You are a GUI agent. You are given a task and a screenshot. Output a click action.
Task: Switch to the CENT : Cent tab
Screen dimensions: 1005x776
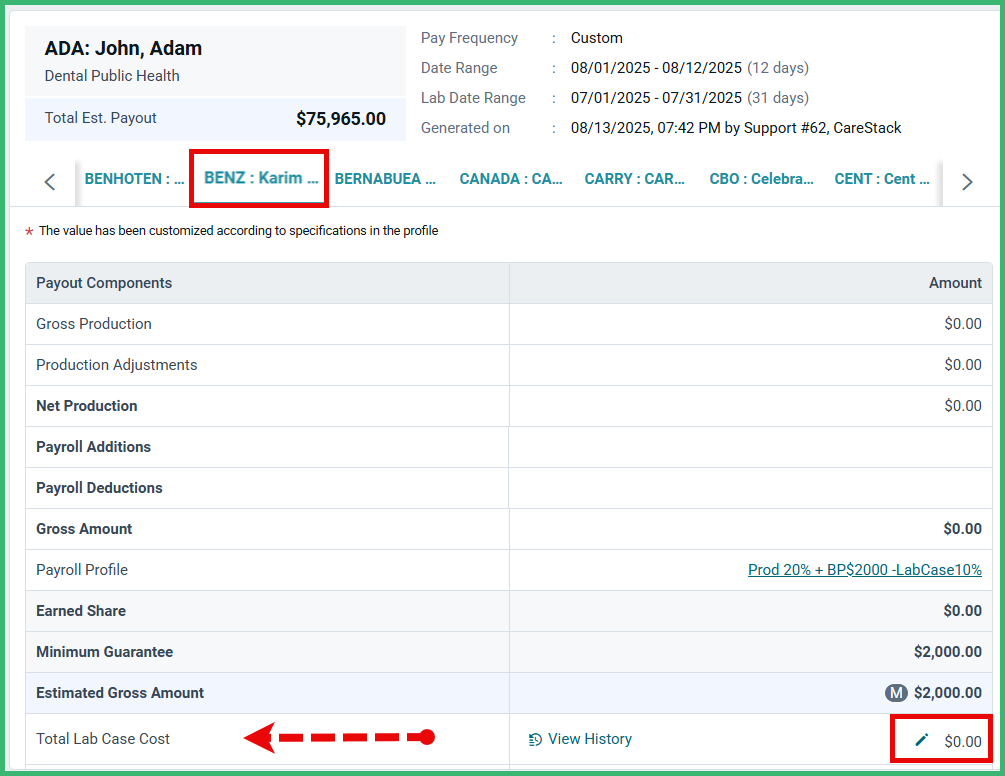point(882,179)
